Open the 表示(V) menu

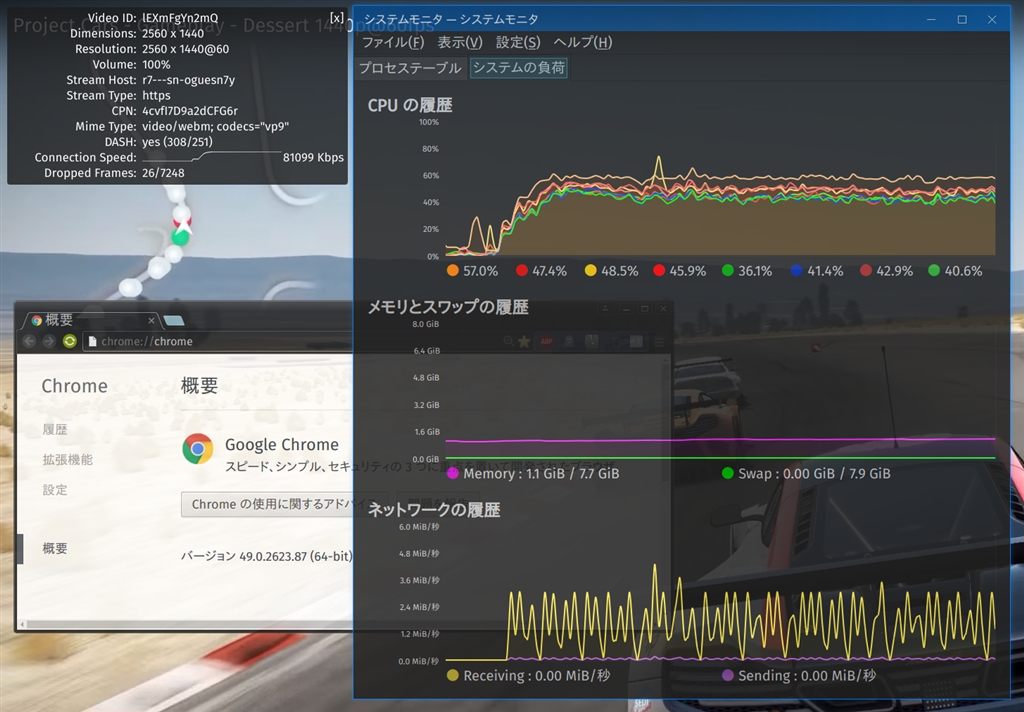(x=460, y=42)
